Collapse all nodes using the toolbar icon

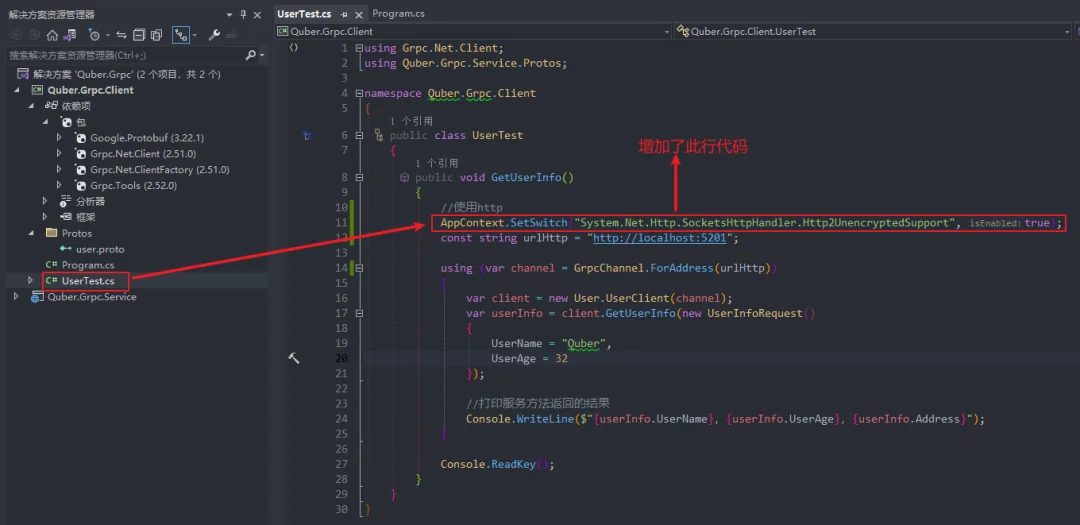click(x=138, y=35)
